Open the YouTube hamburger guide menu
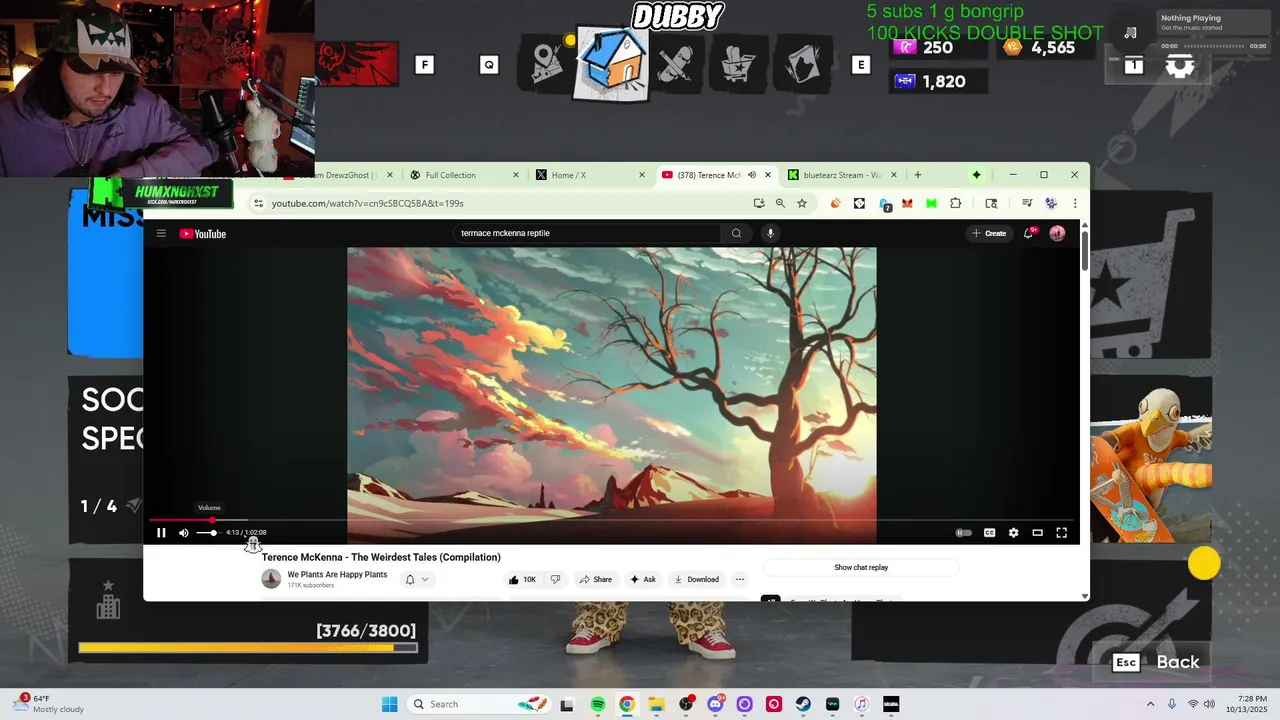The image size is (1280, 720). pos(161,234)
